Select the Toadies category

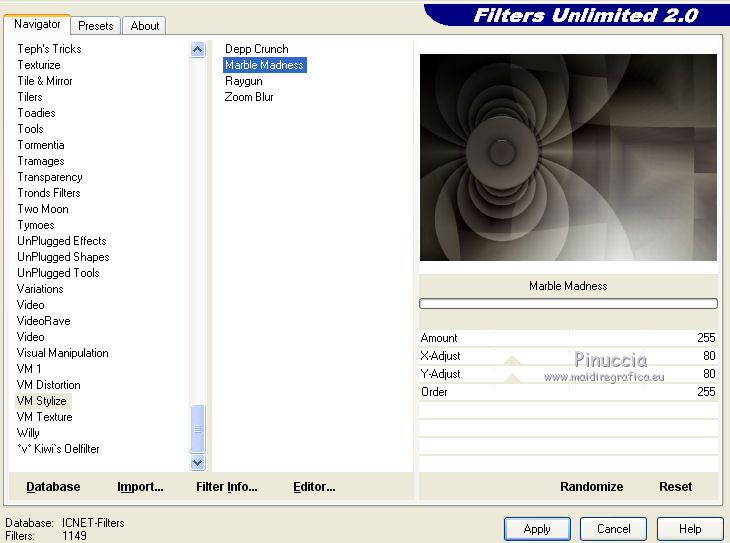click(x=36, y=113)
